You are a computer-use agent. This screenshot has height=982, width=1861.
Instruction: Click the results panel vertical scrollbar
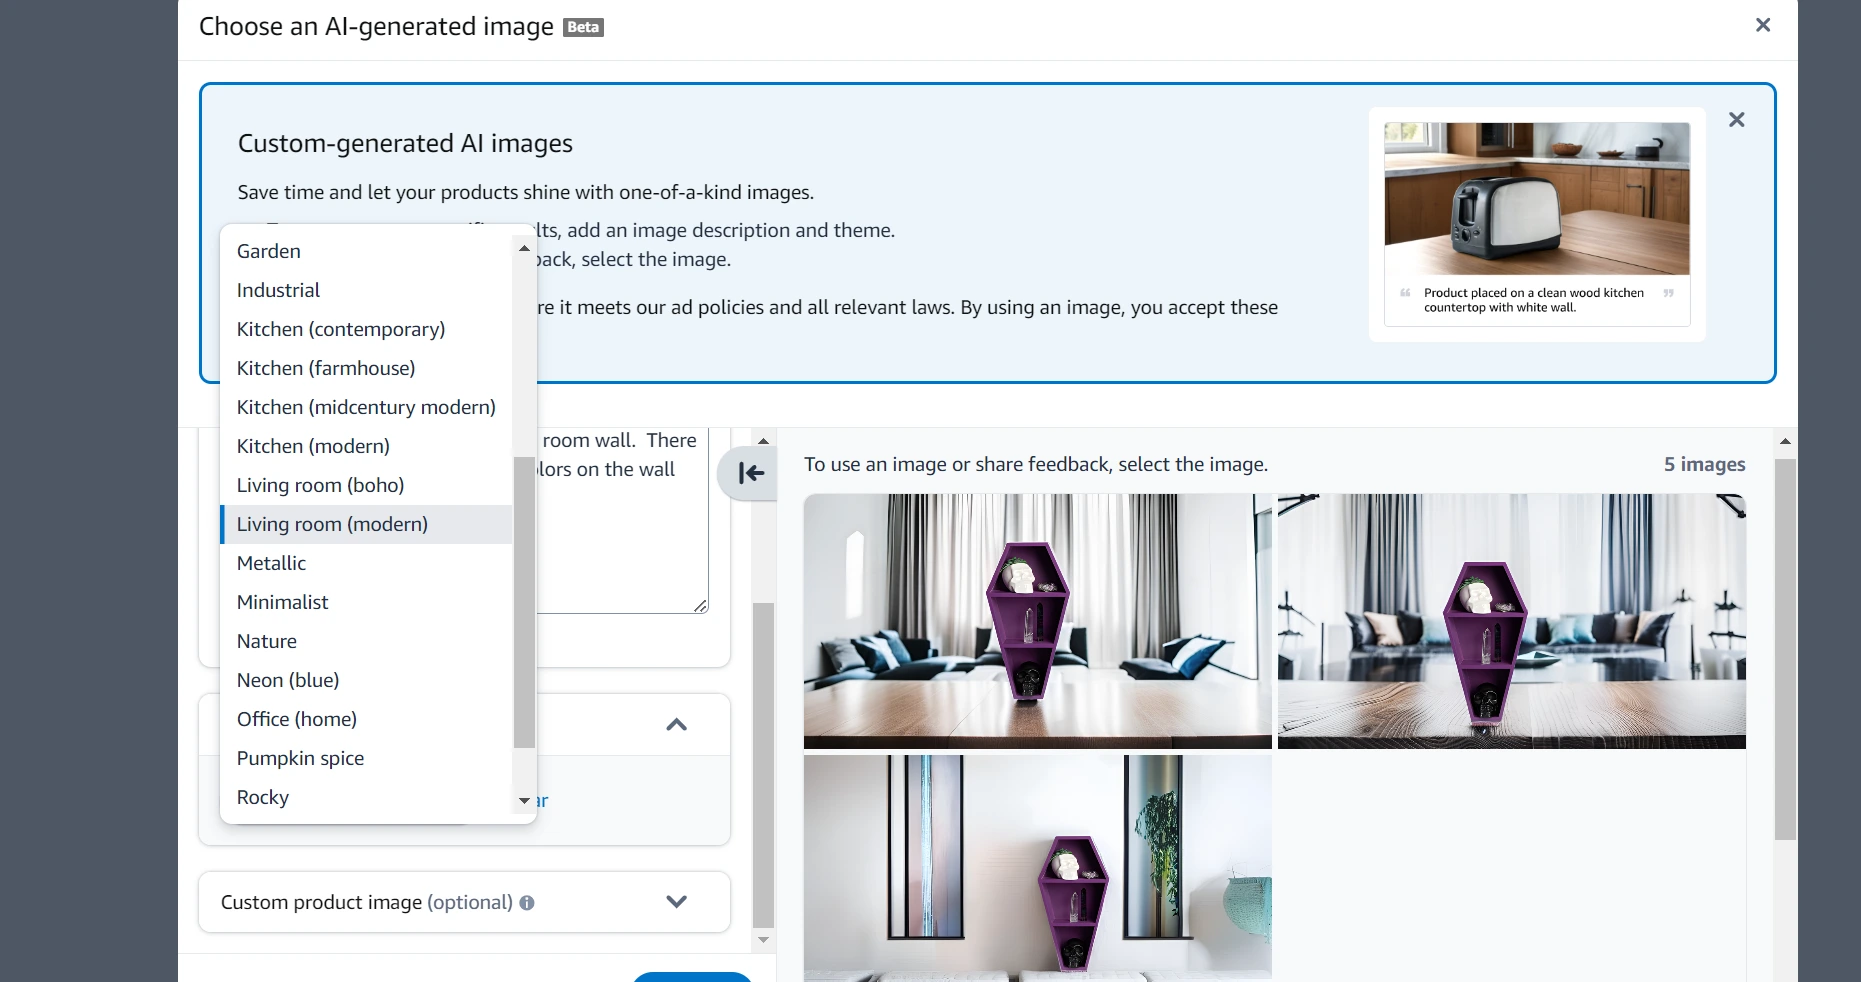1785,650
